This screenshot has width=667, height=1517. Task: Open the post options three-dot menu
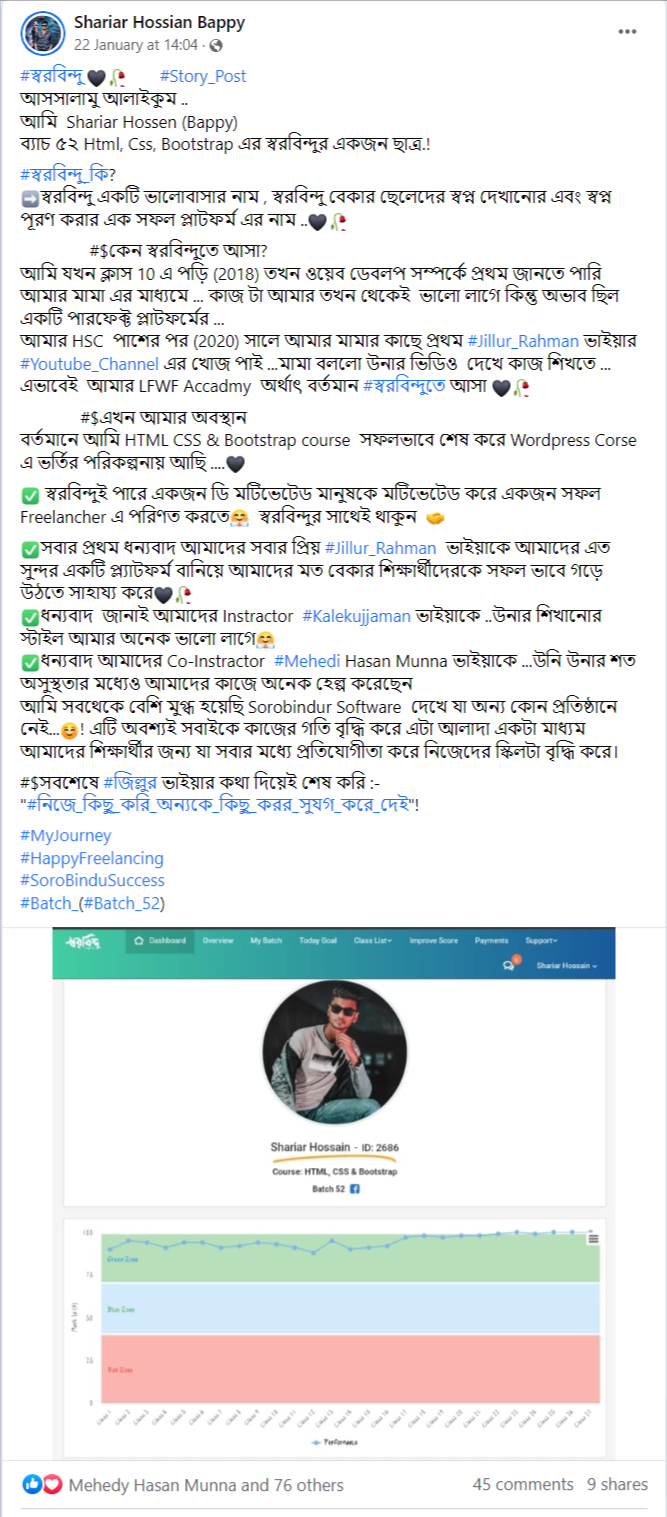(627, 33)
